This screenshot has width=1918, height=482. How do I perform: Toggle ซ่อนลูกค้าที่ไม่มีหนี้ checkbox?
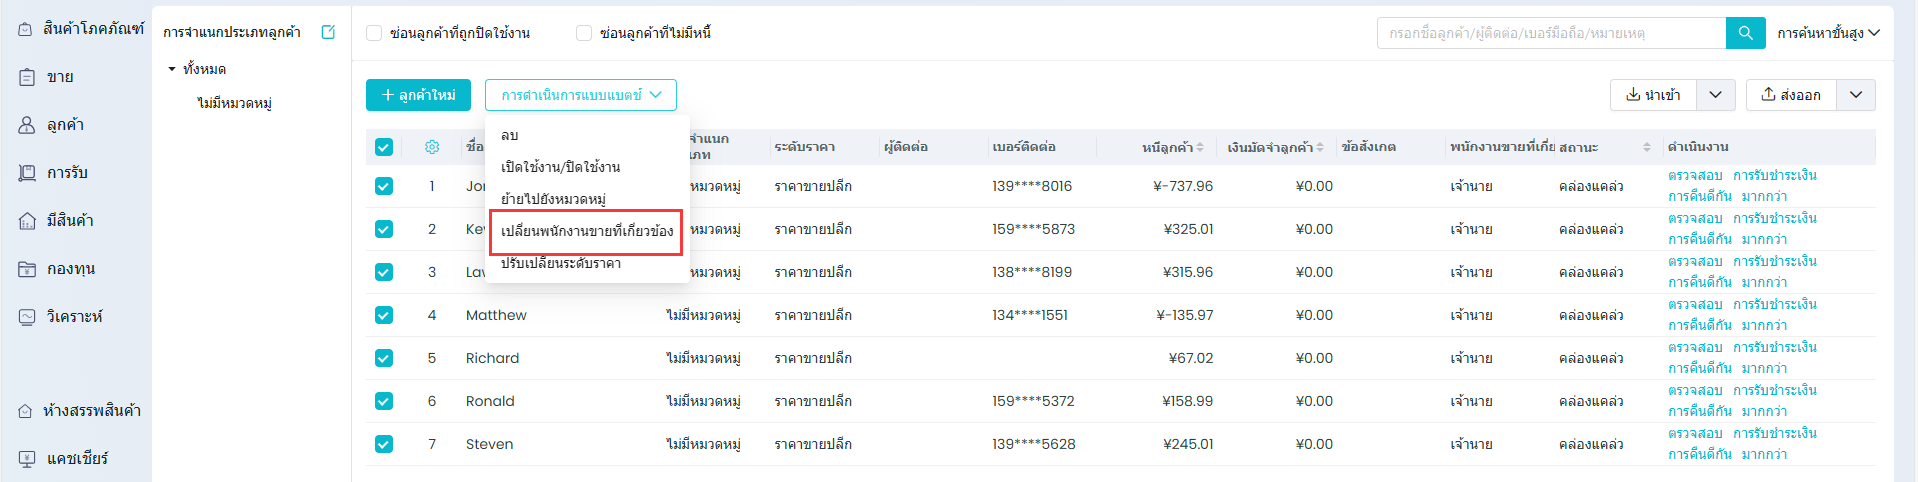pos(584,33)
